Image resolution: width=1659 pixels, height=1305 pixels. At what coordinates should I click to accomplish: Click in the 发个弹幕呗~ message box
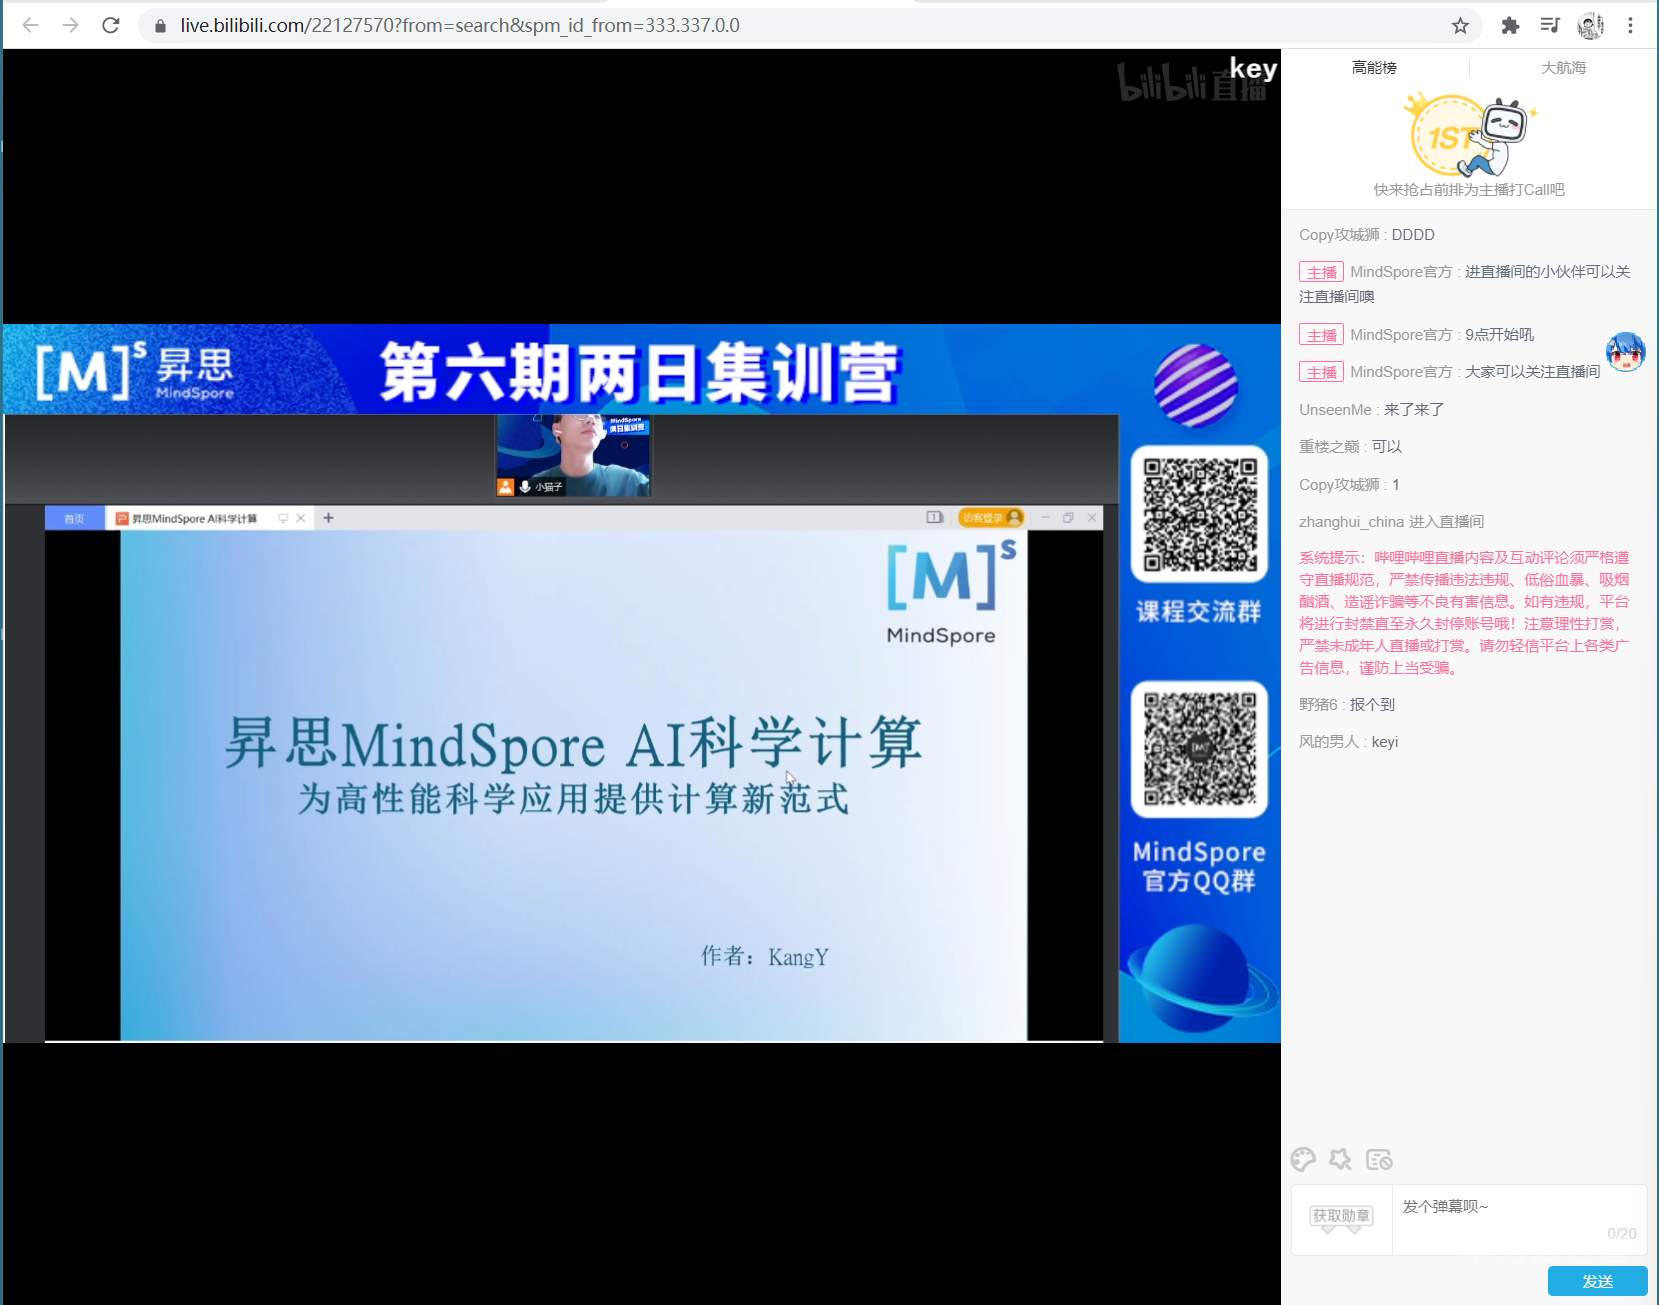tap(1519, 1219)
